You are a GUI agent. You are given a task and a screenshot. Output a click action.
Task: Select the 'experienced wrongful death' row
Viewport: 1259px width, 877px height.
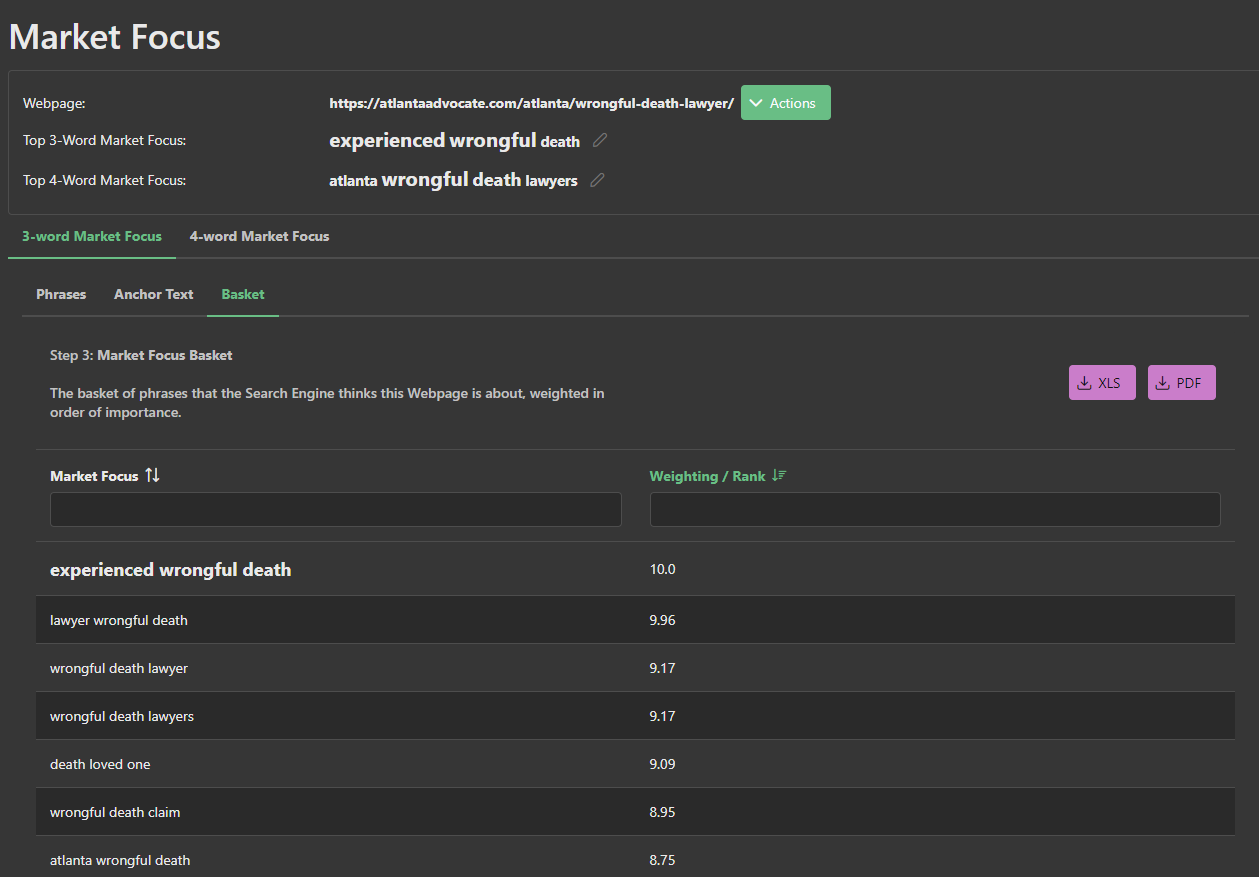pyautogui.click(x=171, y=570)
